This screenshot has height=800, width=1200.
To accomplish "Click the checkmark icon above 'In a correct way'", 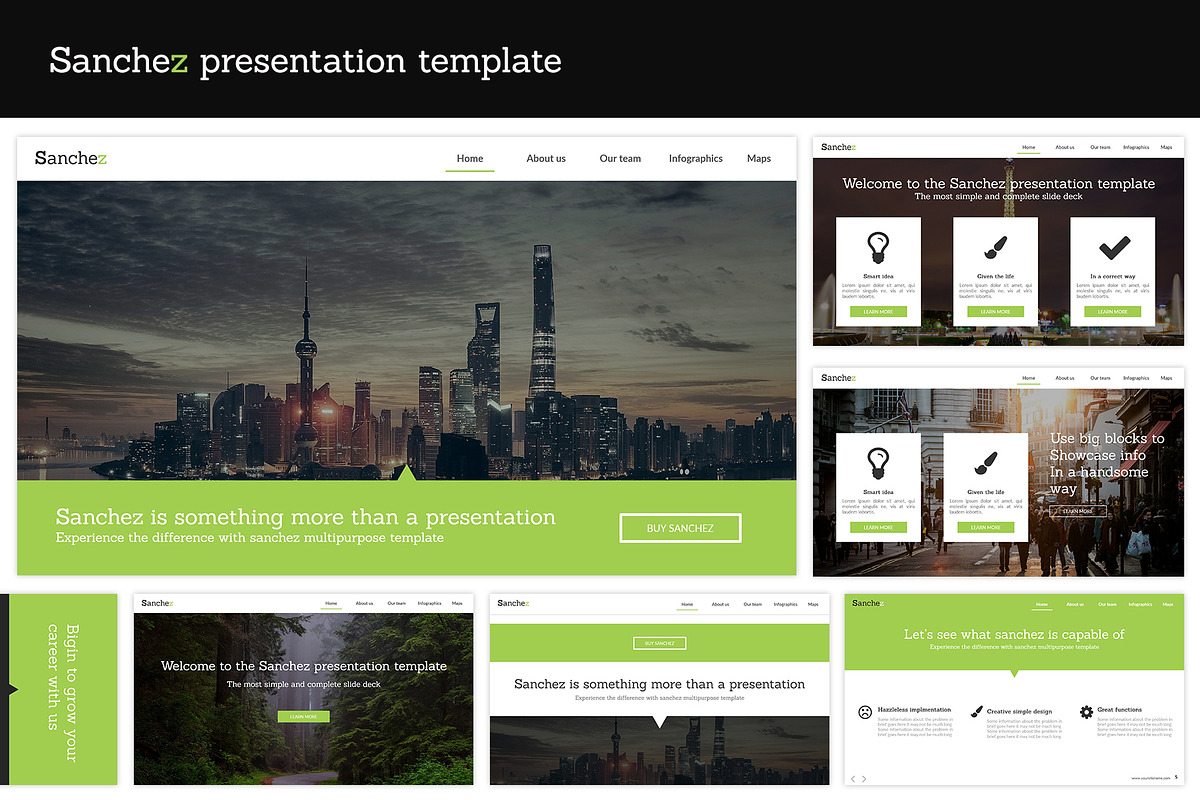I will pos(1113,247).
